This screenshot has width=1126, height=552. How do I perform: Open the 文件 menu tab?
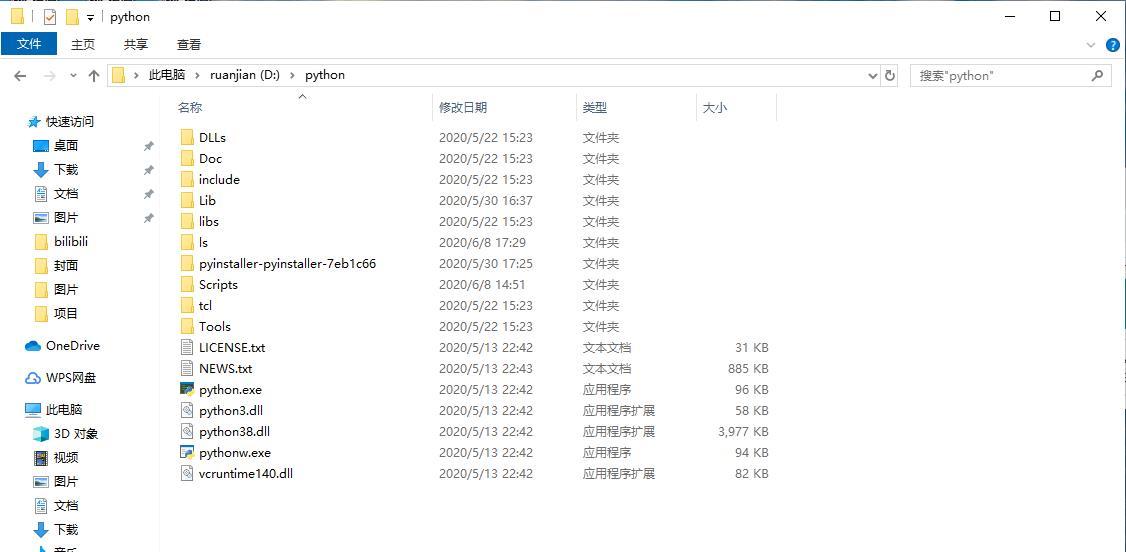(29, 44)
